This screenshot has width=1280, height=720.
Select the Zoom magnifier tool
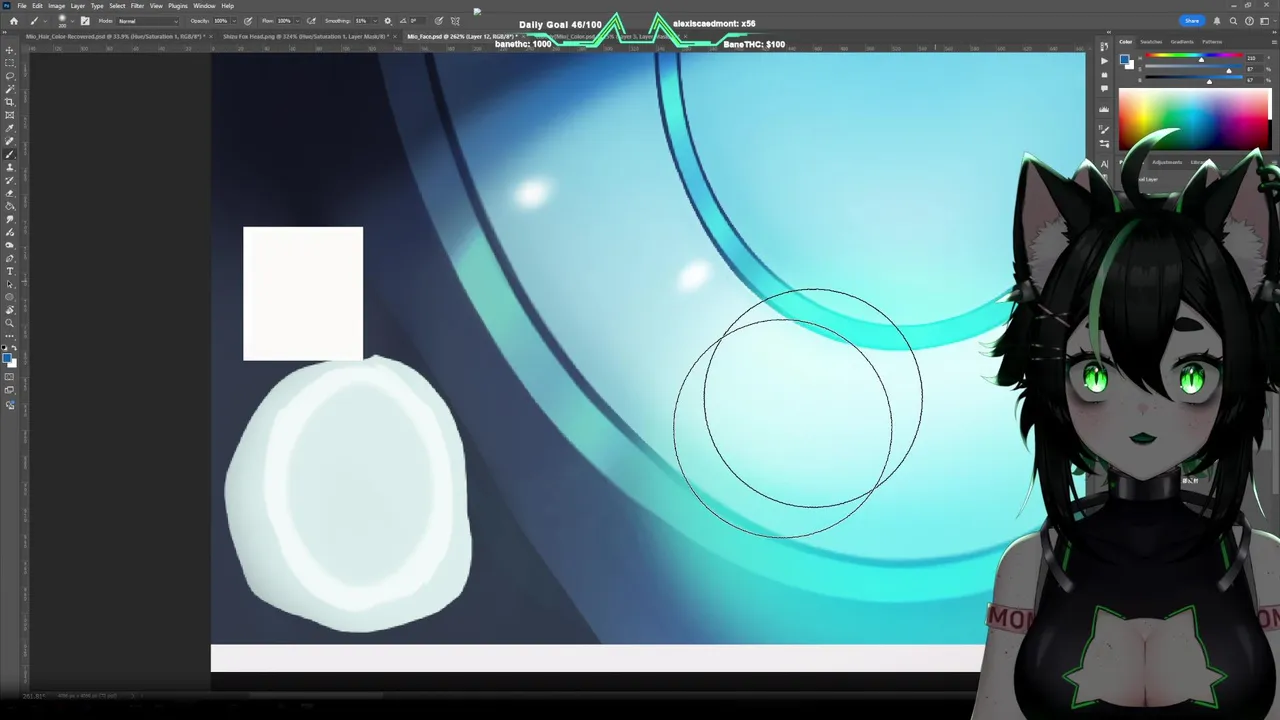(10, 323)
